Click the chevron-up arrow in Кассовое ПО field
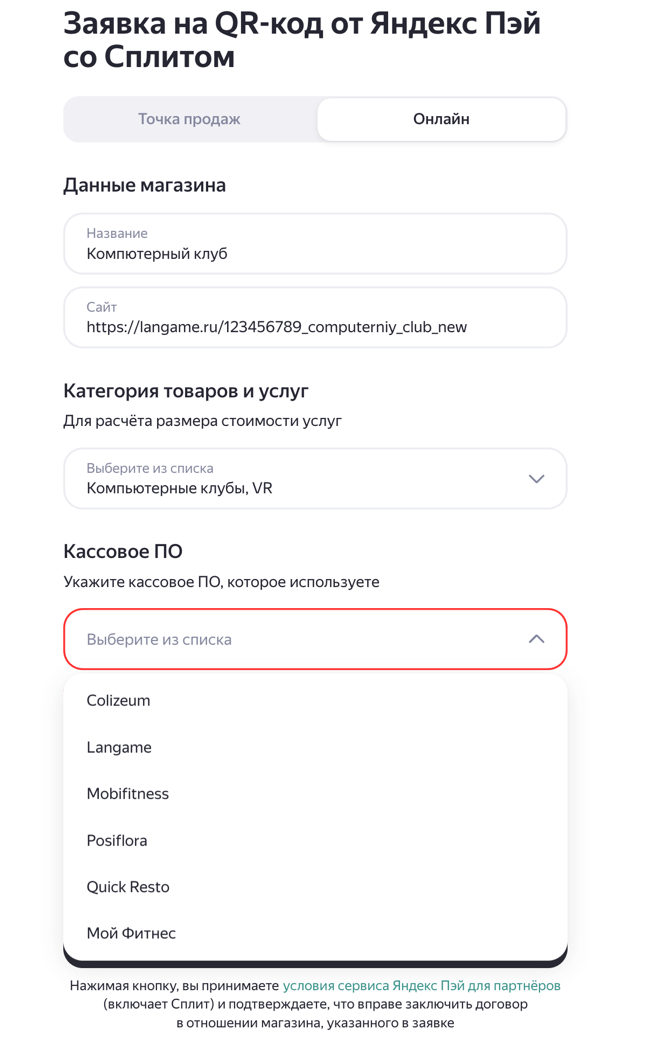647x1047 pixels. (536, 639)
